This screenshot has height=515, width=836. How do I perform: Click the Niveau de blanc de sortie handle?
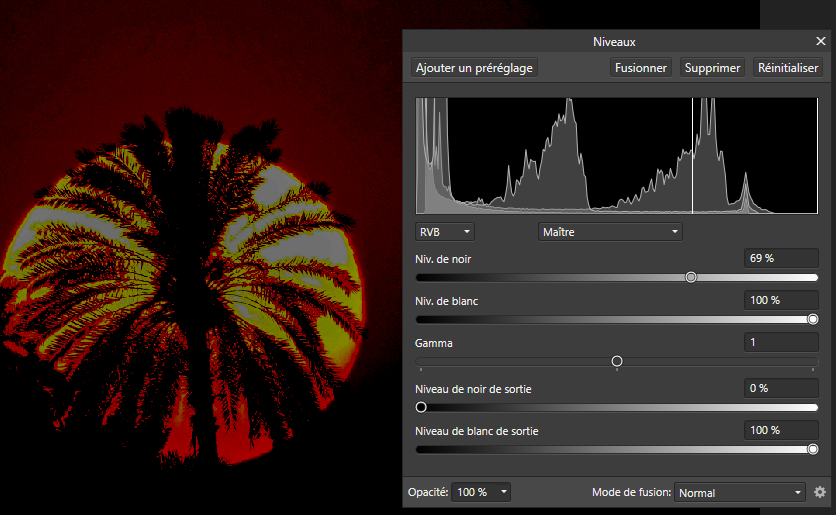pos(813,449)
